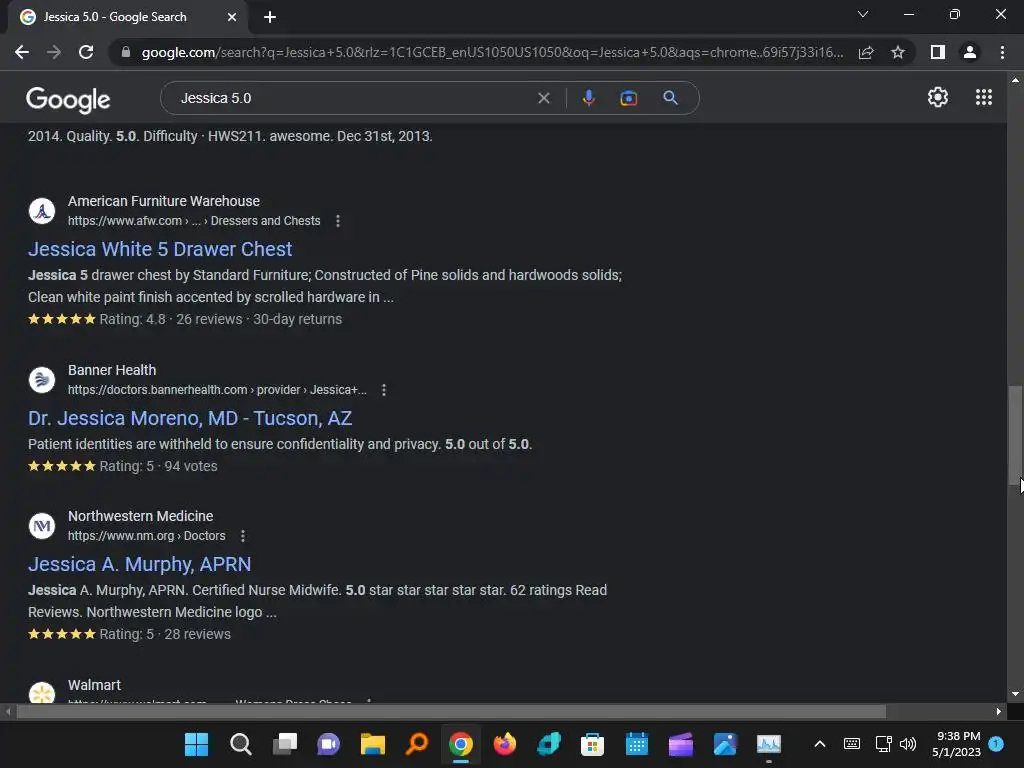Image resolution: width=1024 pixels, height=768 pixels.
Task: Open volume control in system tray
Action: [x=908, y=744]
